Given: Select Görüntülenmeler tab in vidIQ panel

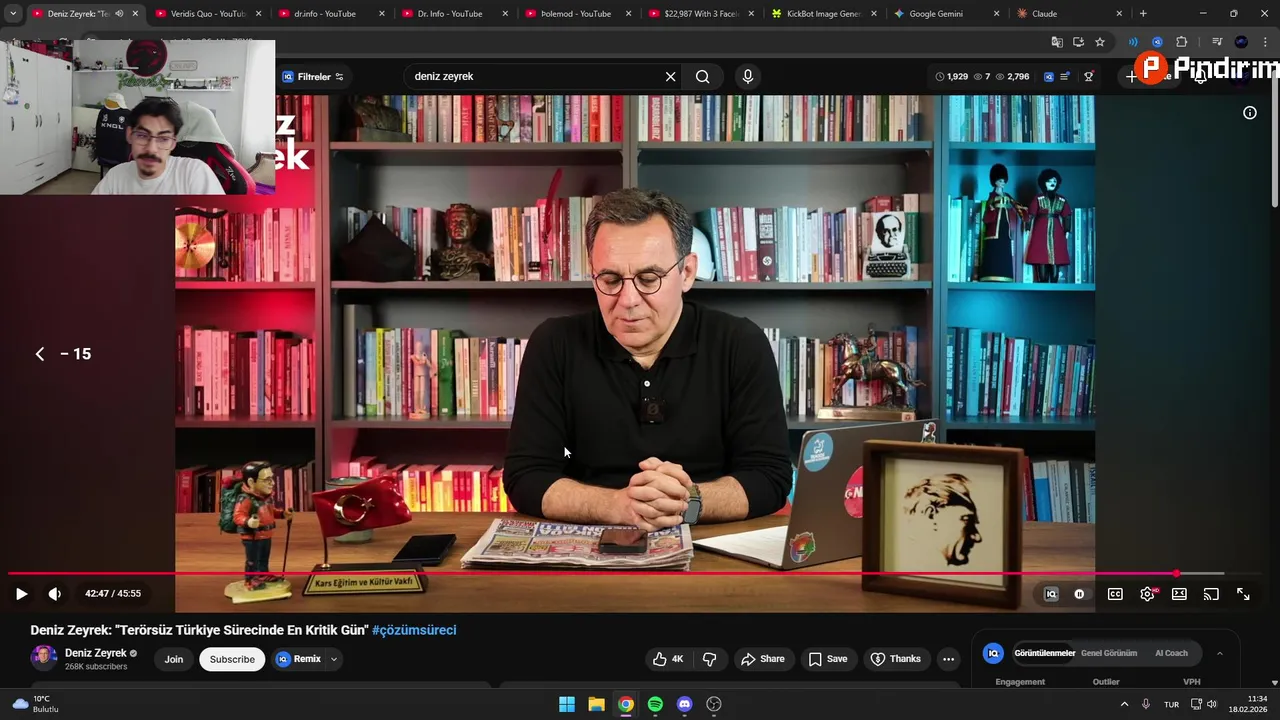Looking at the screenshot, I should click(1045, 653).
